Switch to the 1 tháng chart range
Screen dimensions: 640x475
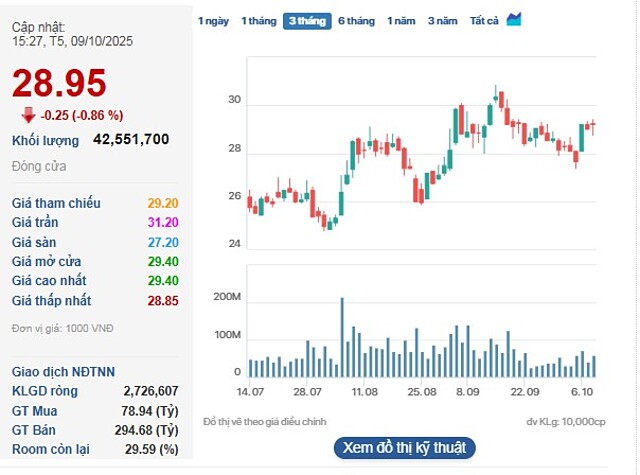click(x=259, y=20)
